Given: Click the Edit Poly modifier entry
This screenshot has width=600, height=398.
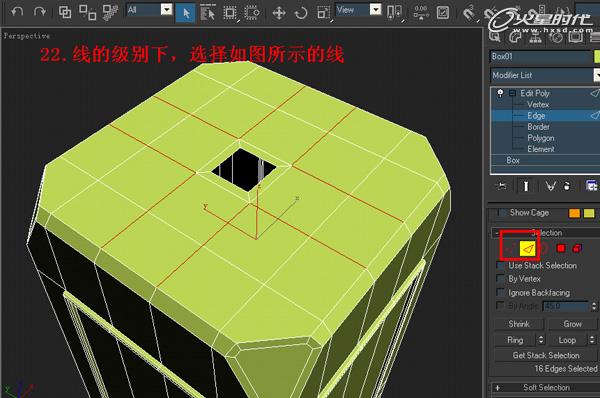Looking at the screenshot, I should coord(535,93).
